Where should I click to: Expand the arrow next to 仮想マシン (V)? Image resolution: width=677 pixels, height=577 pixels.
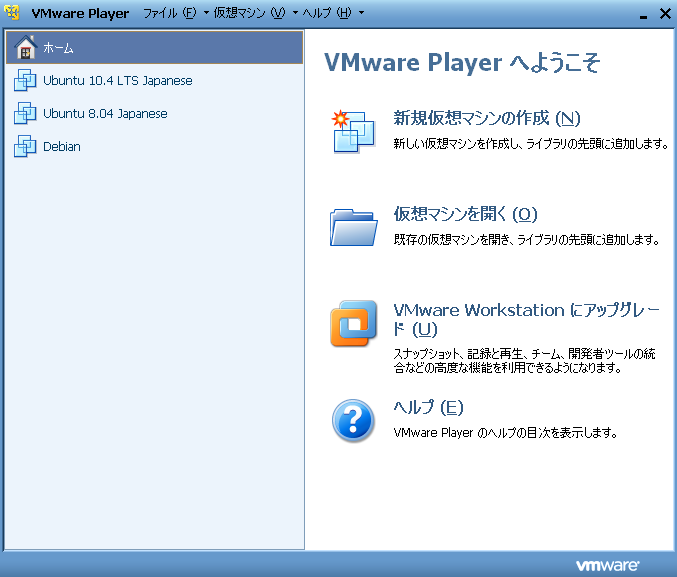pyautogui.click(x=295, y=13)
